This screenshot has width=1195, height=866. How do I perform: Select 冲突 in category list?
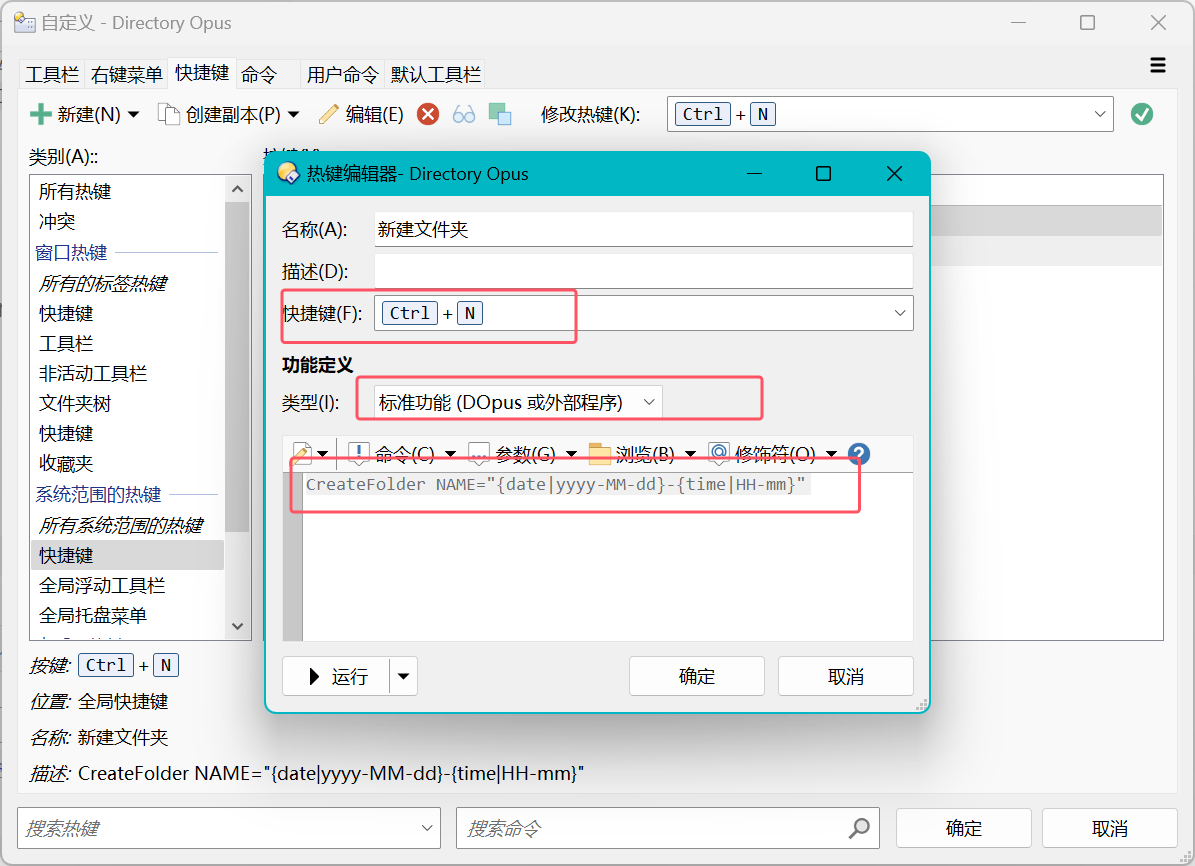tap(57, 222)
